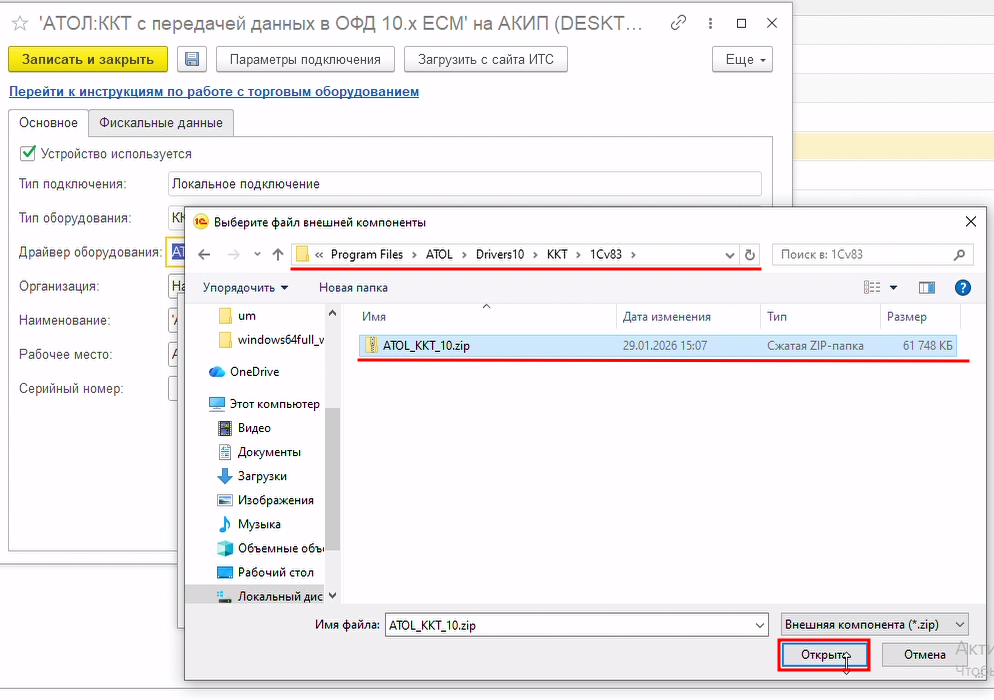Image resolution: width=994 pixels, height=700 pixels.
Task: Expand the Имя файла combo box list
Action: tap(759, 625)
